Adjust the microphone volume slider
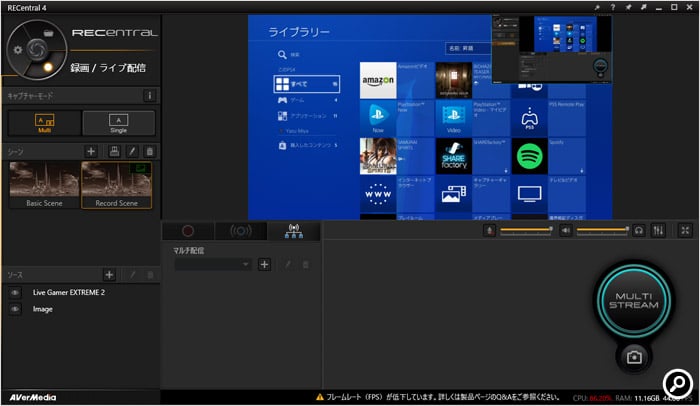The image size is (700, 406). click(526, 230)
